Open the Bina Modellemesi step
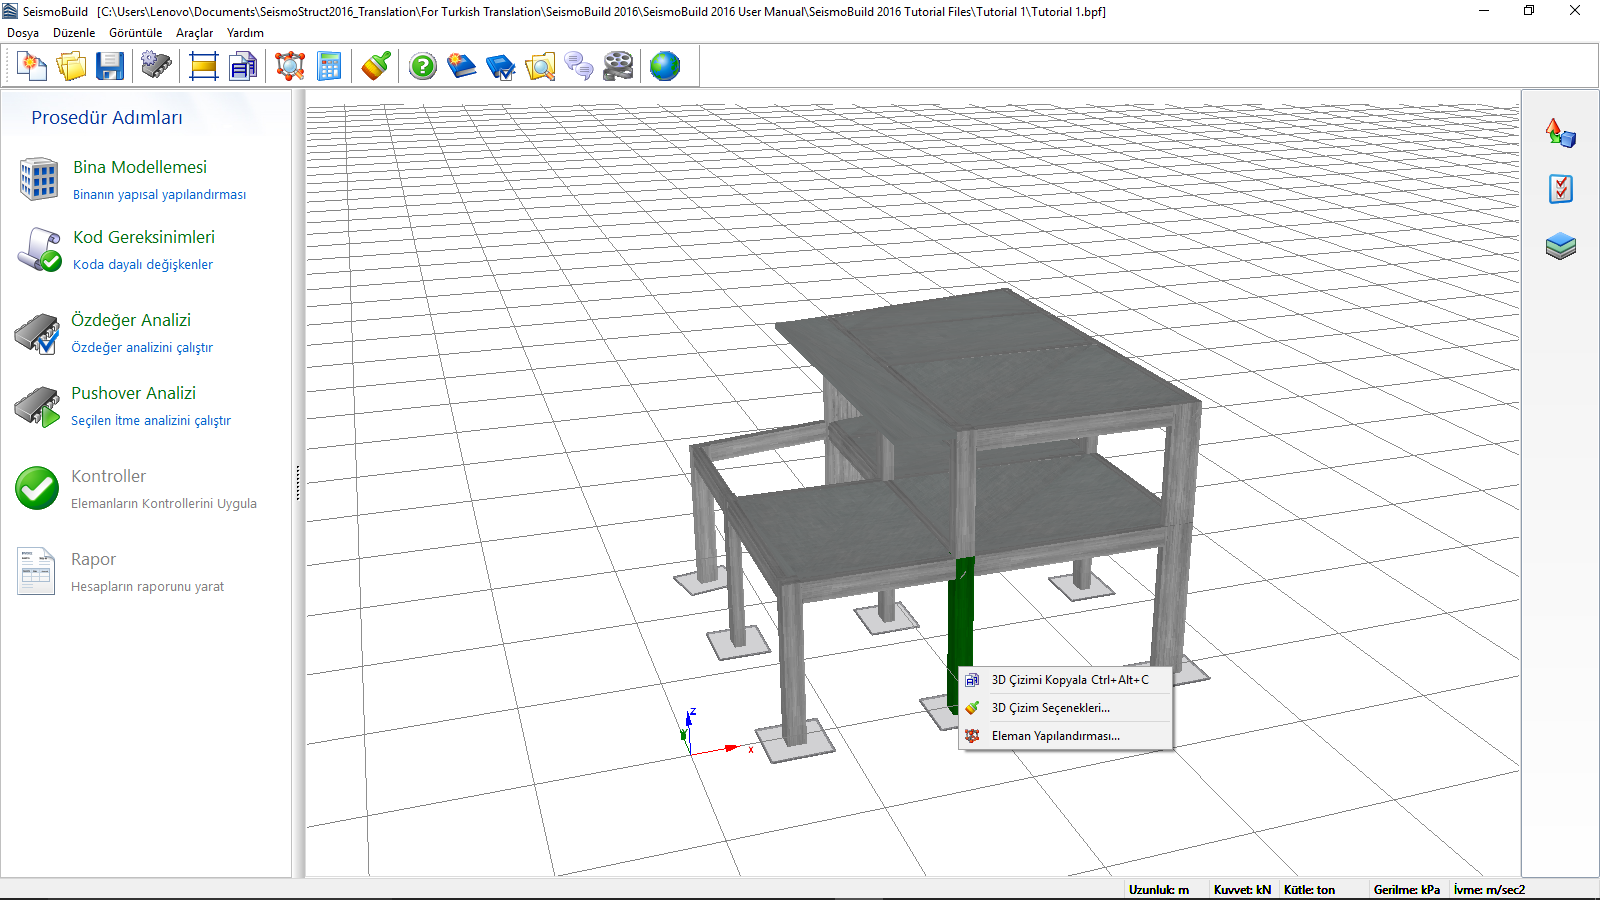Image resolution: width=1600 pixels, height=900 pixels. 139,168
